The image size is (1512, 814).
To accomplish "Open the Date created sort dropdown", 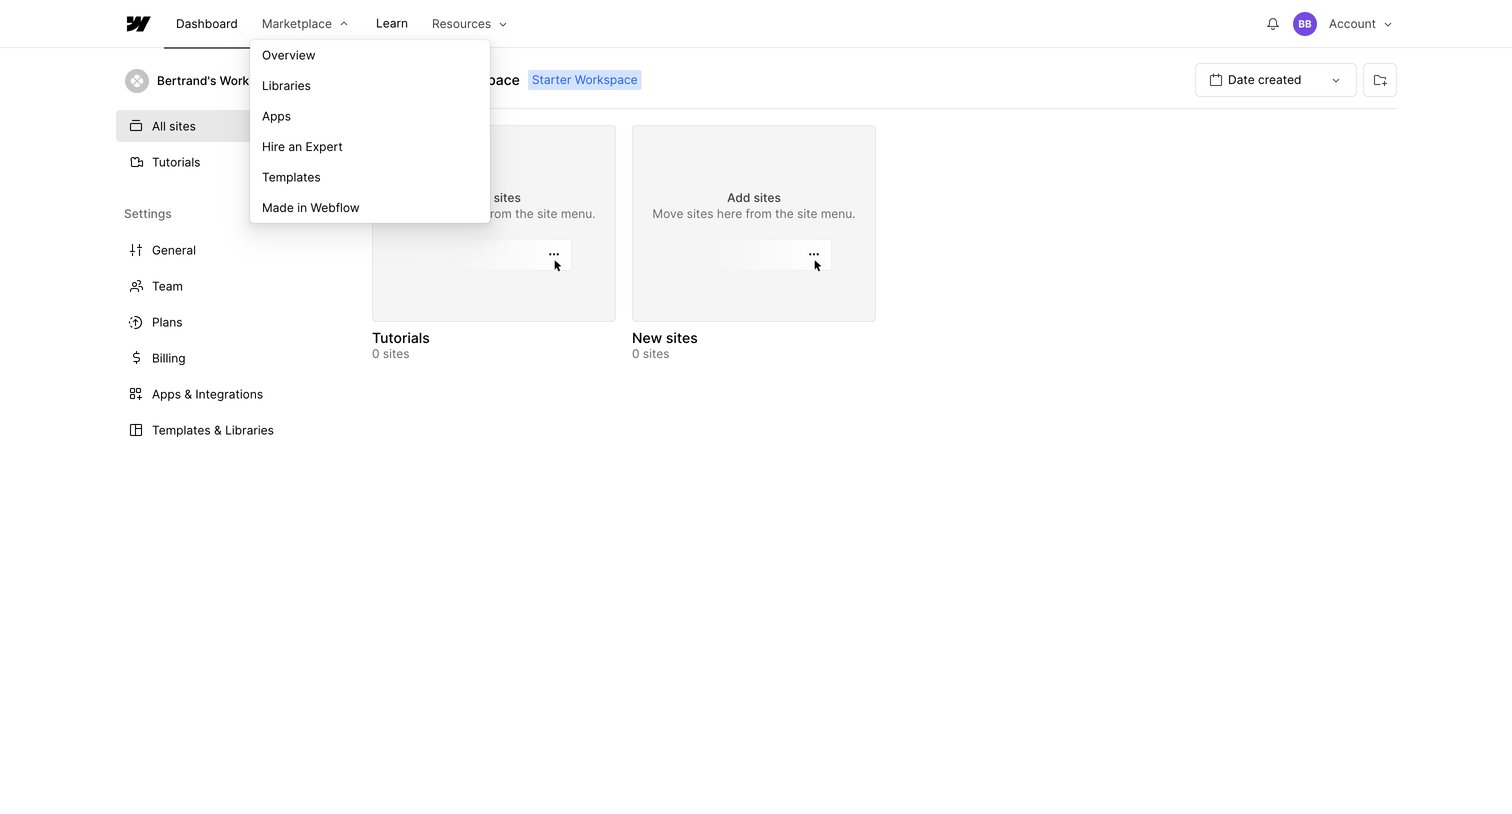I will pos(1275,80).
